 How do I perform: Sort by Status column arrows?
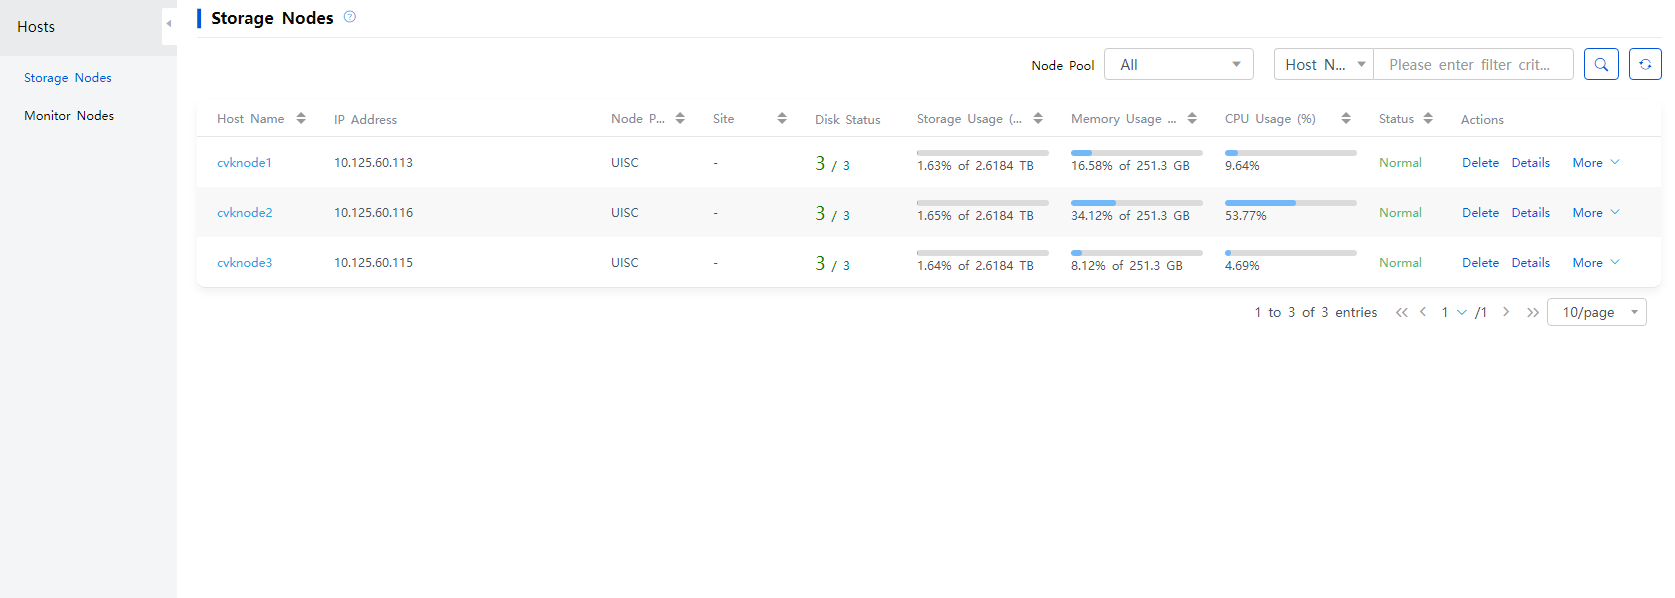click(x=1428, y=118)
